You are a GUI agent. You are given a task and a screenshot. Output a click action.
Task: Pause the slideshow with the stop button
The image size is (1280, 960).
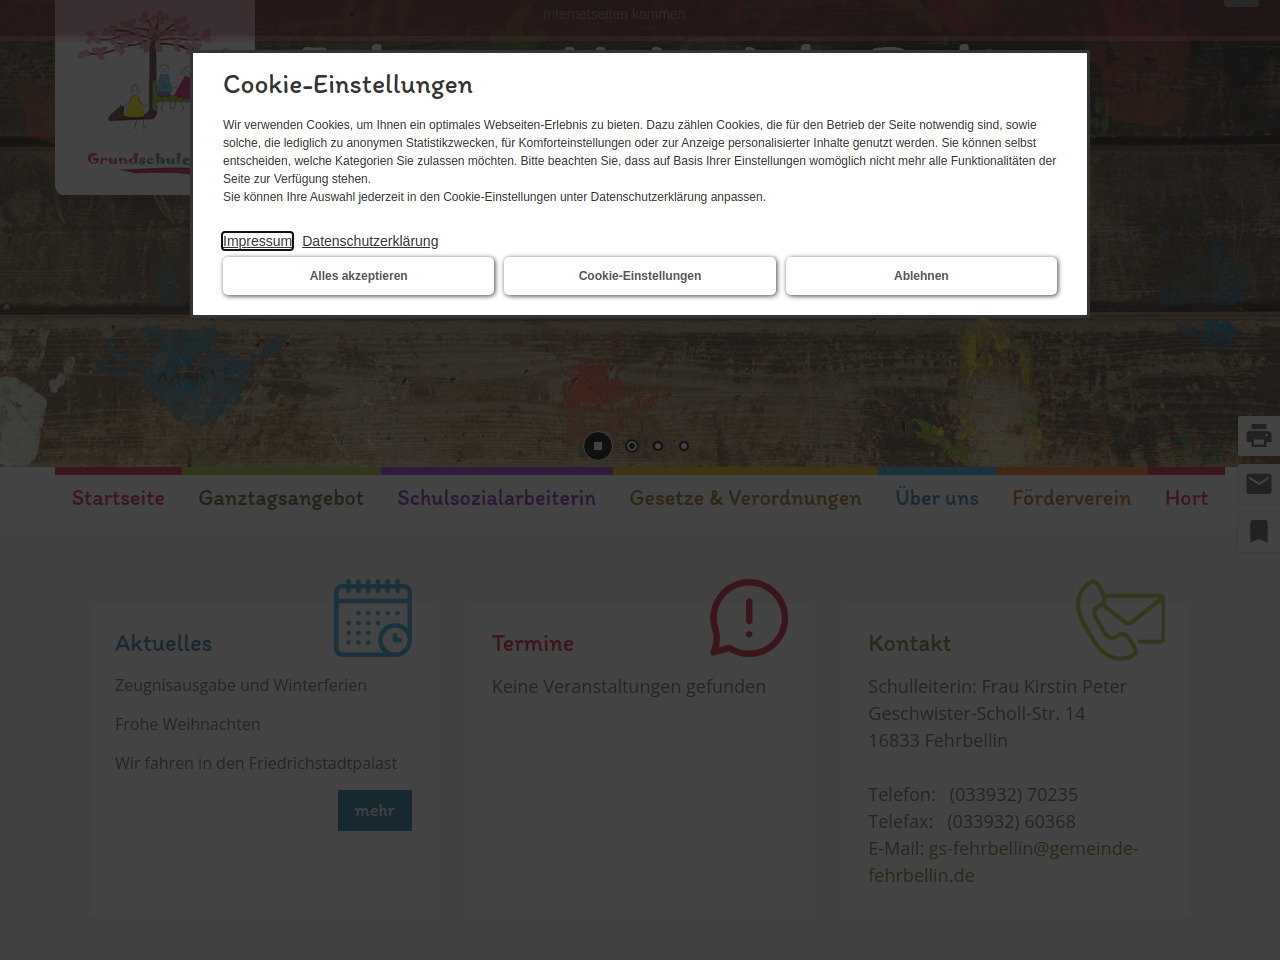pos(598,446)
